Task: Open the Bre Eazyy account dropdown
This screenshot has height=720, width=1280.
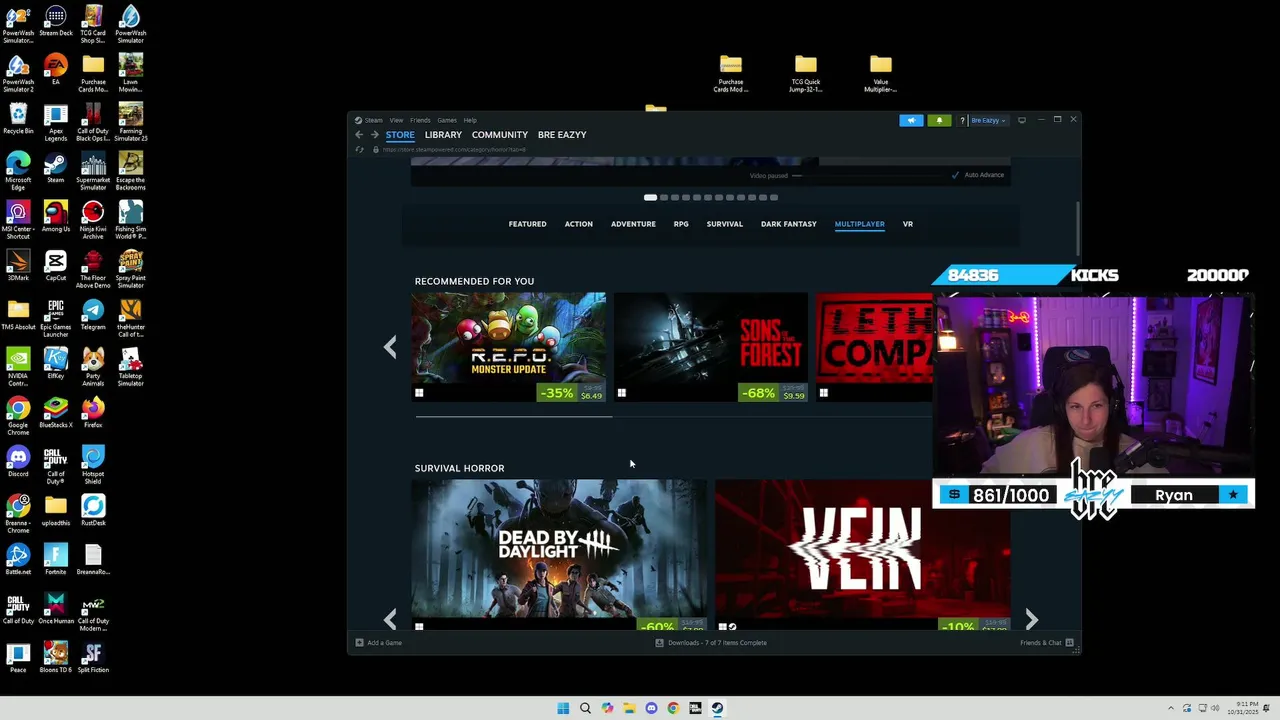Action: pyautogui.click(x=988, y=120)
